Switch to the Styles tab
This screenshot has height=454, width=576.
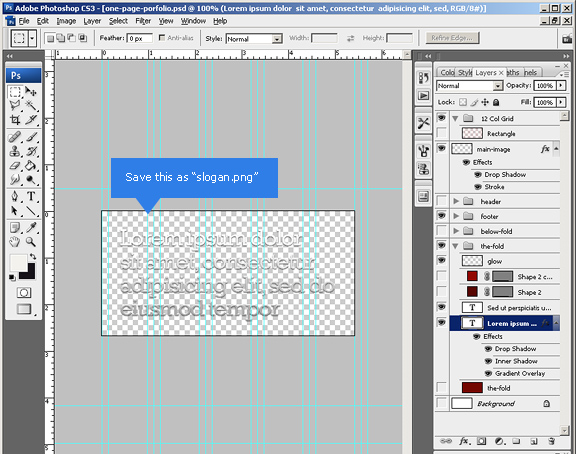[x=465, y=72]
